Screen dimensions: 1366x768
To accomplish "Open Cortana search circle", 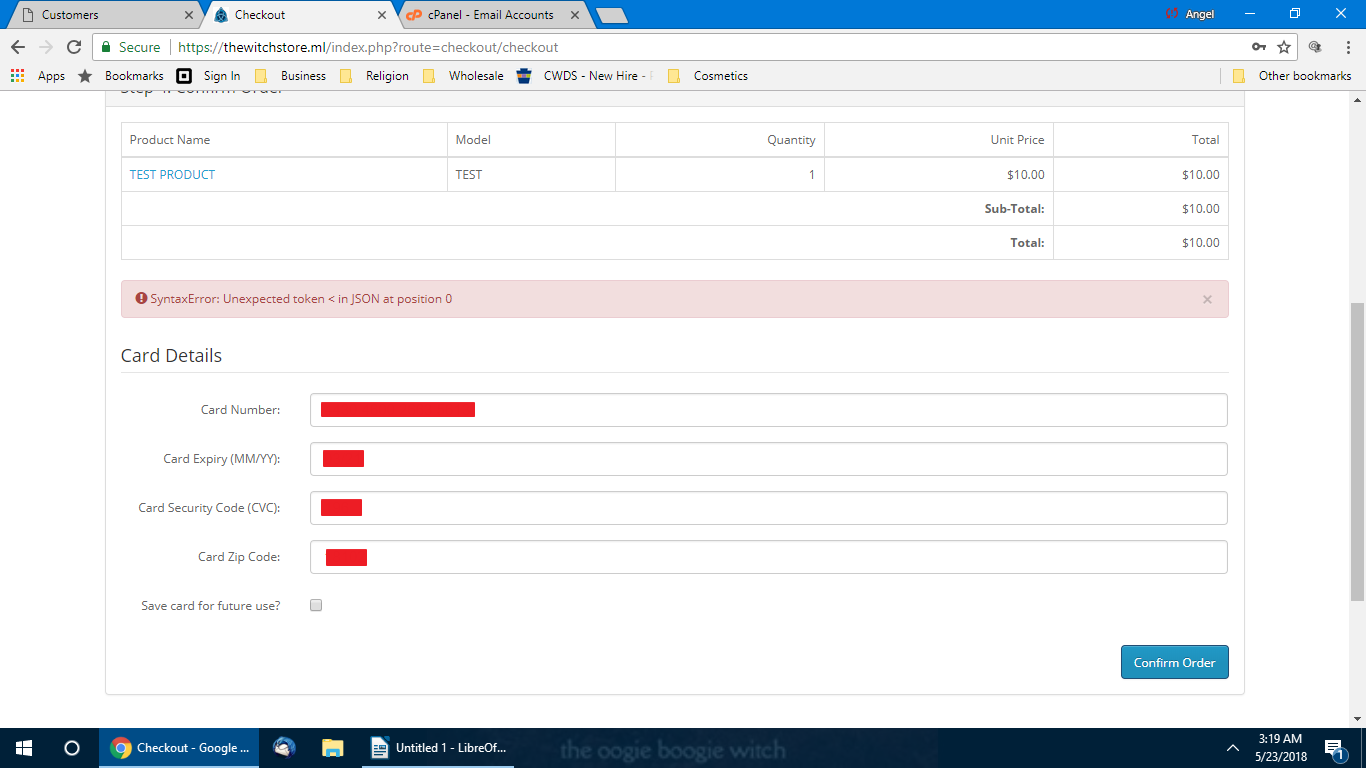I will [x=72, y=748].
